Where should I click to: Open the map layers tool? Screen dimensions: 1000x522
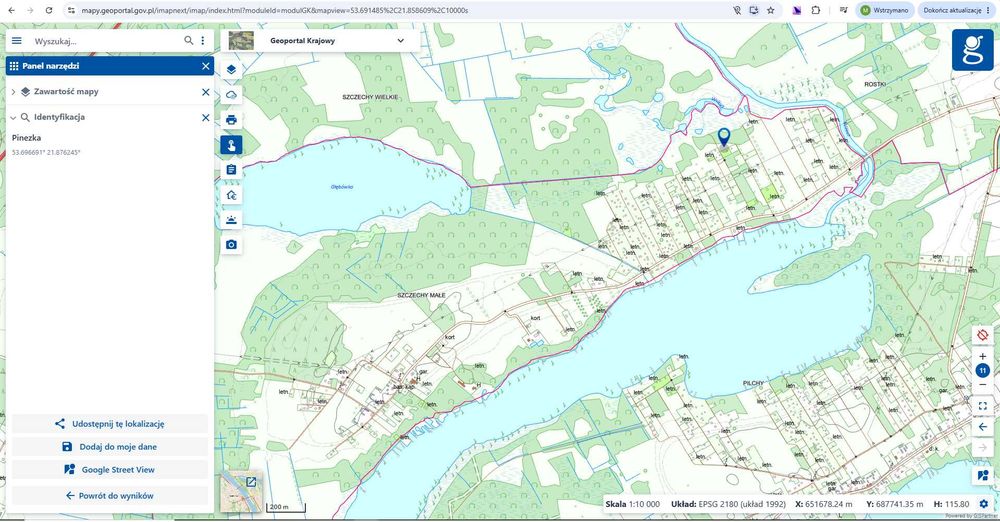pyautogui.click(x=231, y=70)
